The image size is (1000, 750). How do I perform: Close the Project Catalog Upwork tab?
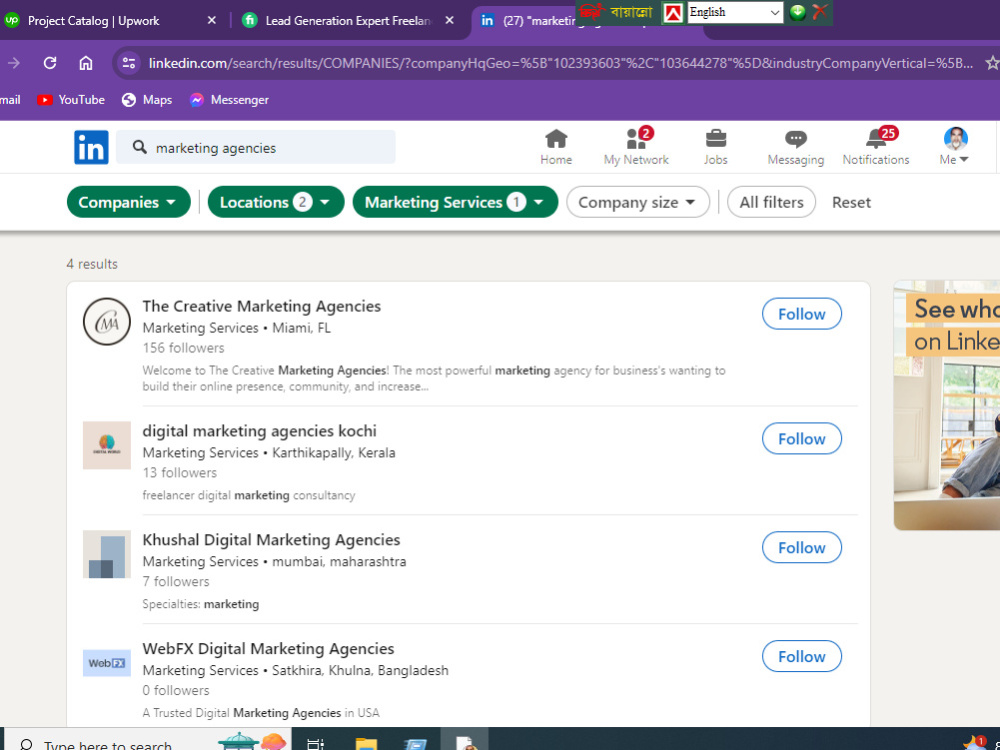click(212, 20)
